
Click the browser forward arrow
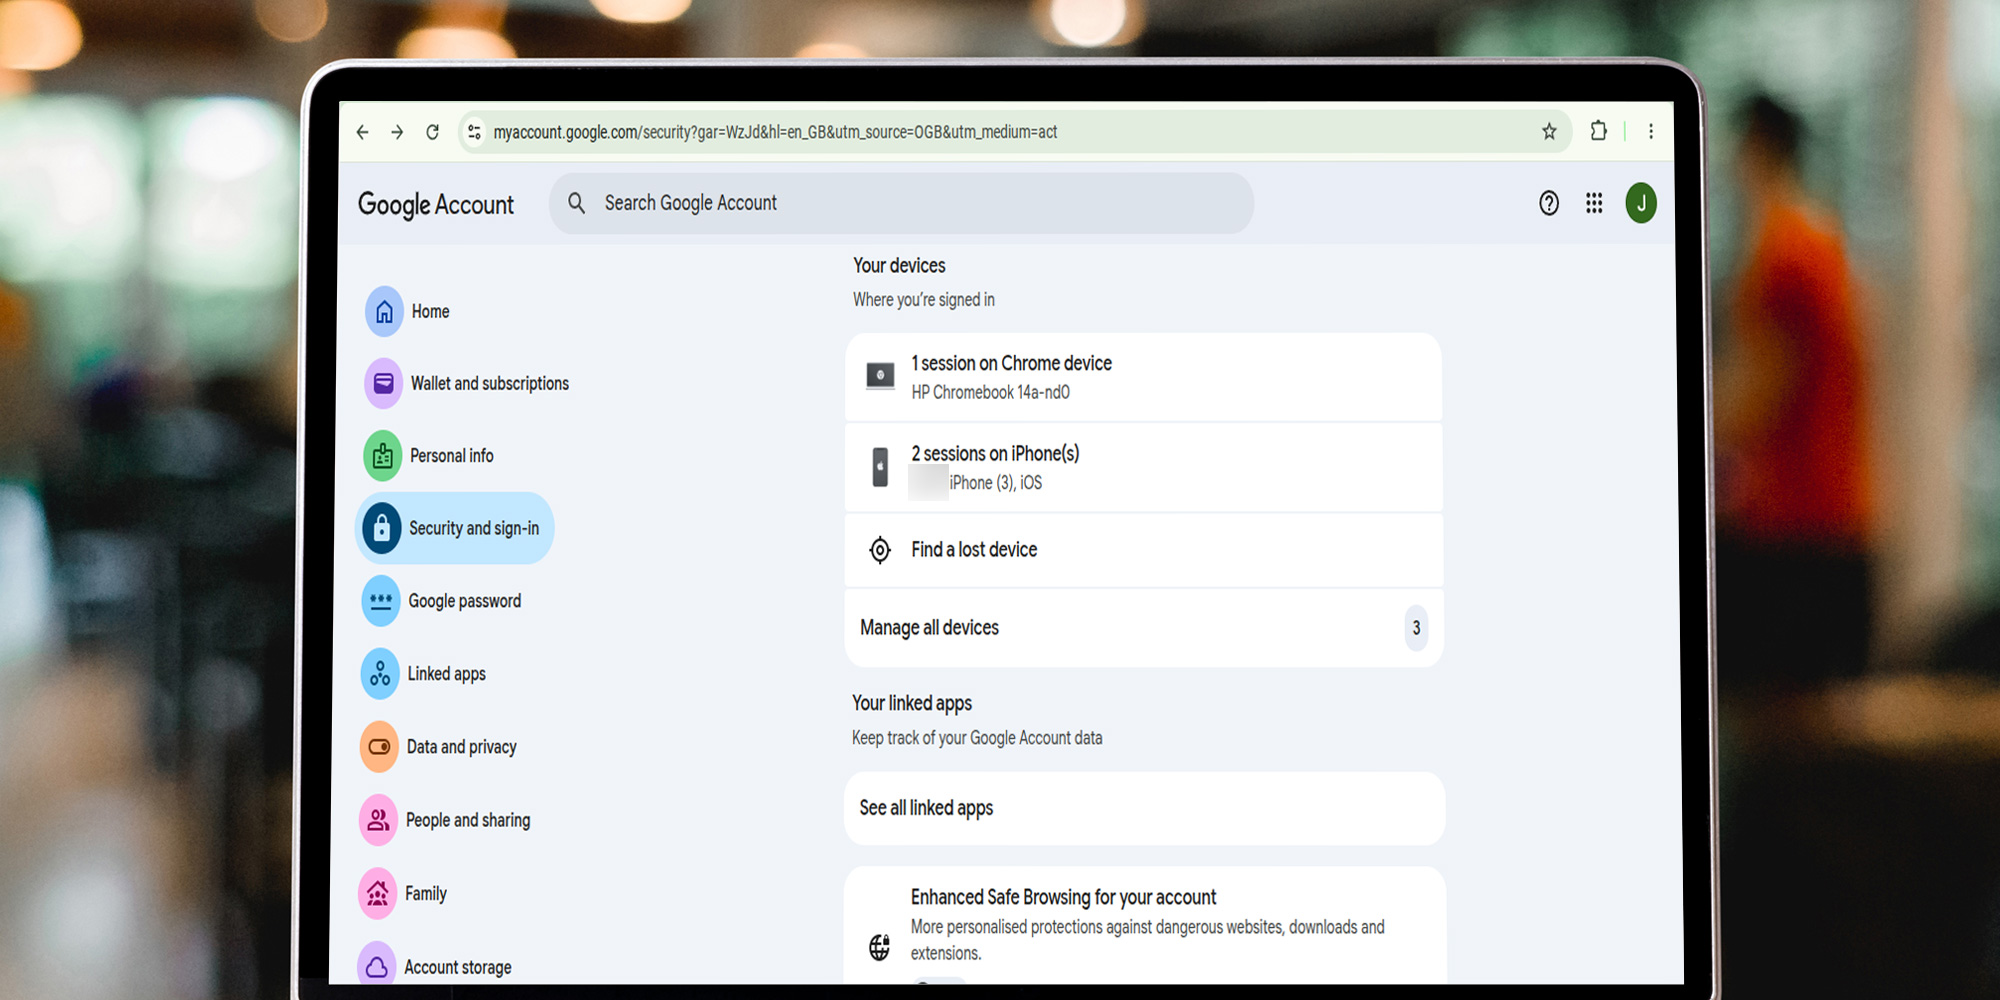(397, 132)
